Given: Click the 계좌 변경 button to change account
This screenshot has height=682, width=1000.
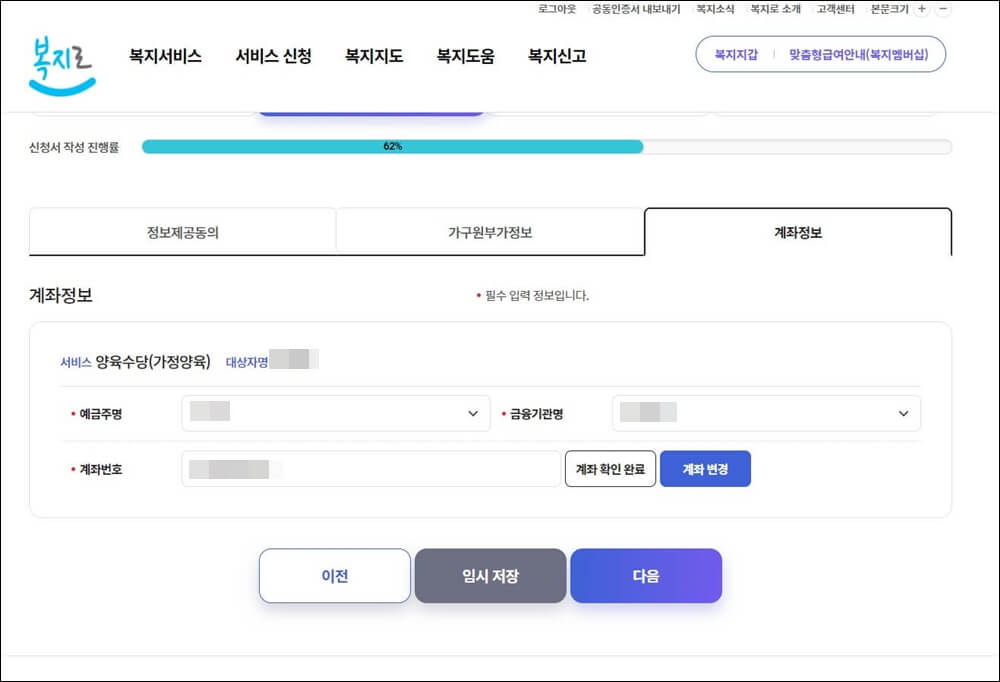Looking at the screenshot, I should [x=705, y=469].
